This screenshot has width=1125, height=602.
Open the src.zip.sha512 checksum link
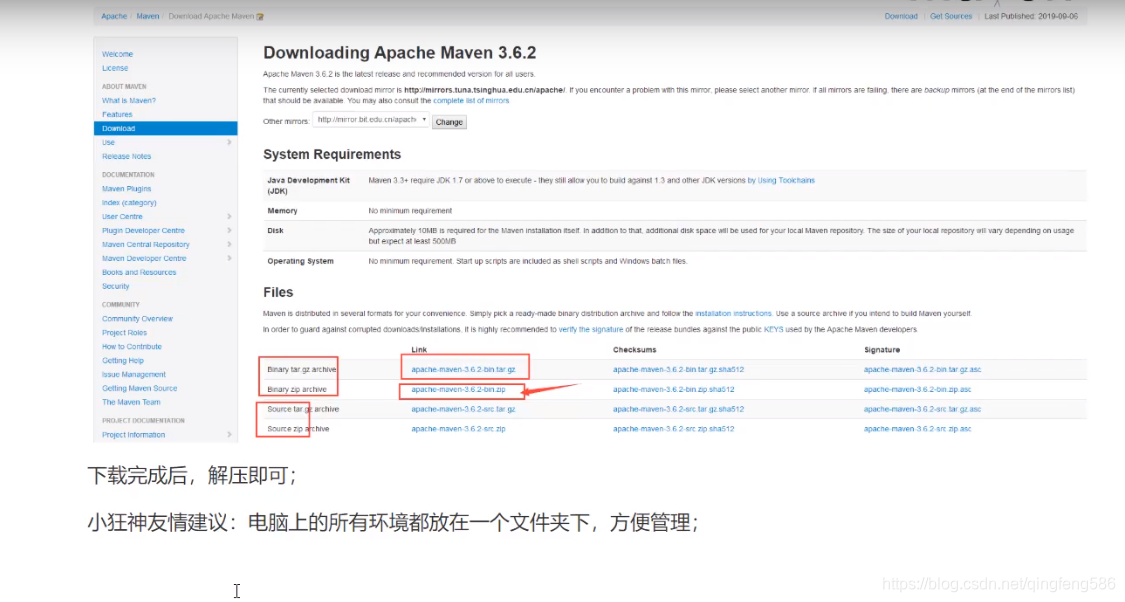(x=674, y=429)
